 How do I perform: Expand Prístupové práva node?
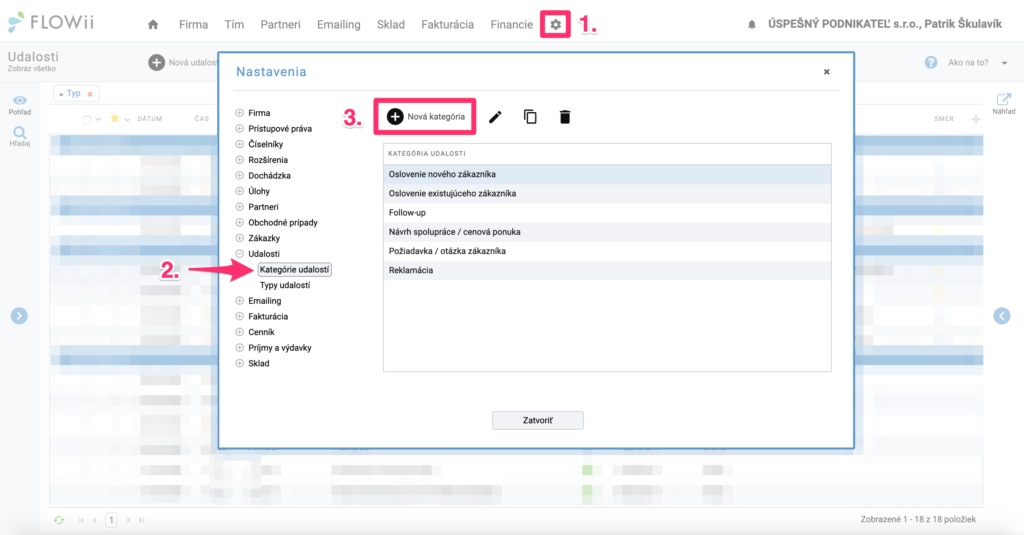pyautogui.click(x=240, y=129)
